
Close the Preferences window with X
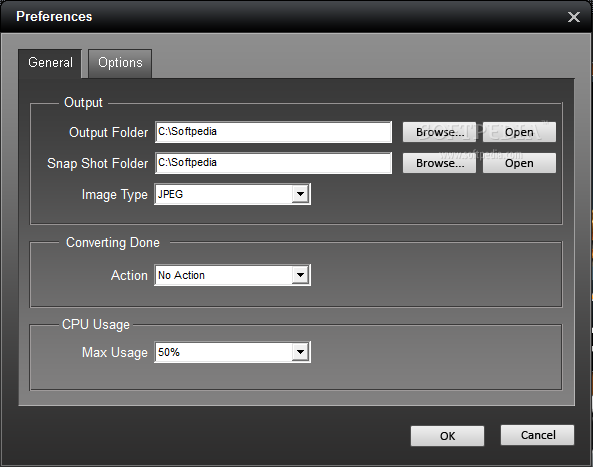coord(574,17)
